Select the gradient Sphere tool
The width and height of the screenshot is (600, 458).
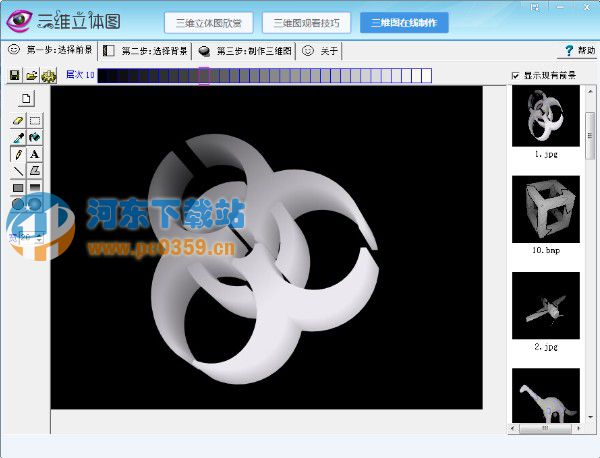pyautogui.click(x=35, y=204)
